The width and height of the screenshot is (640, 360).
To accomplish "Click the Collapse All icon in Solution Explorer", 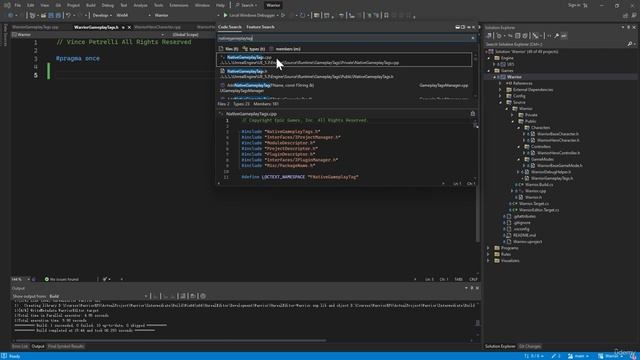I will coord(517,36).
